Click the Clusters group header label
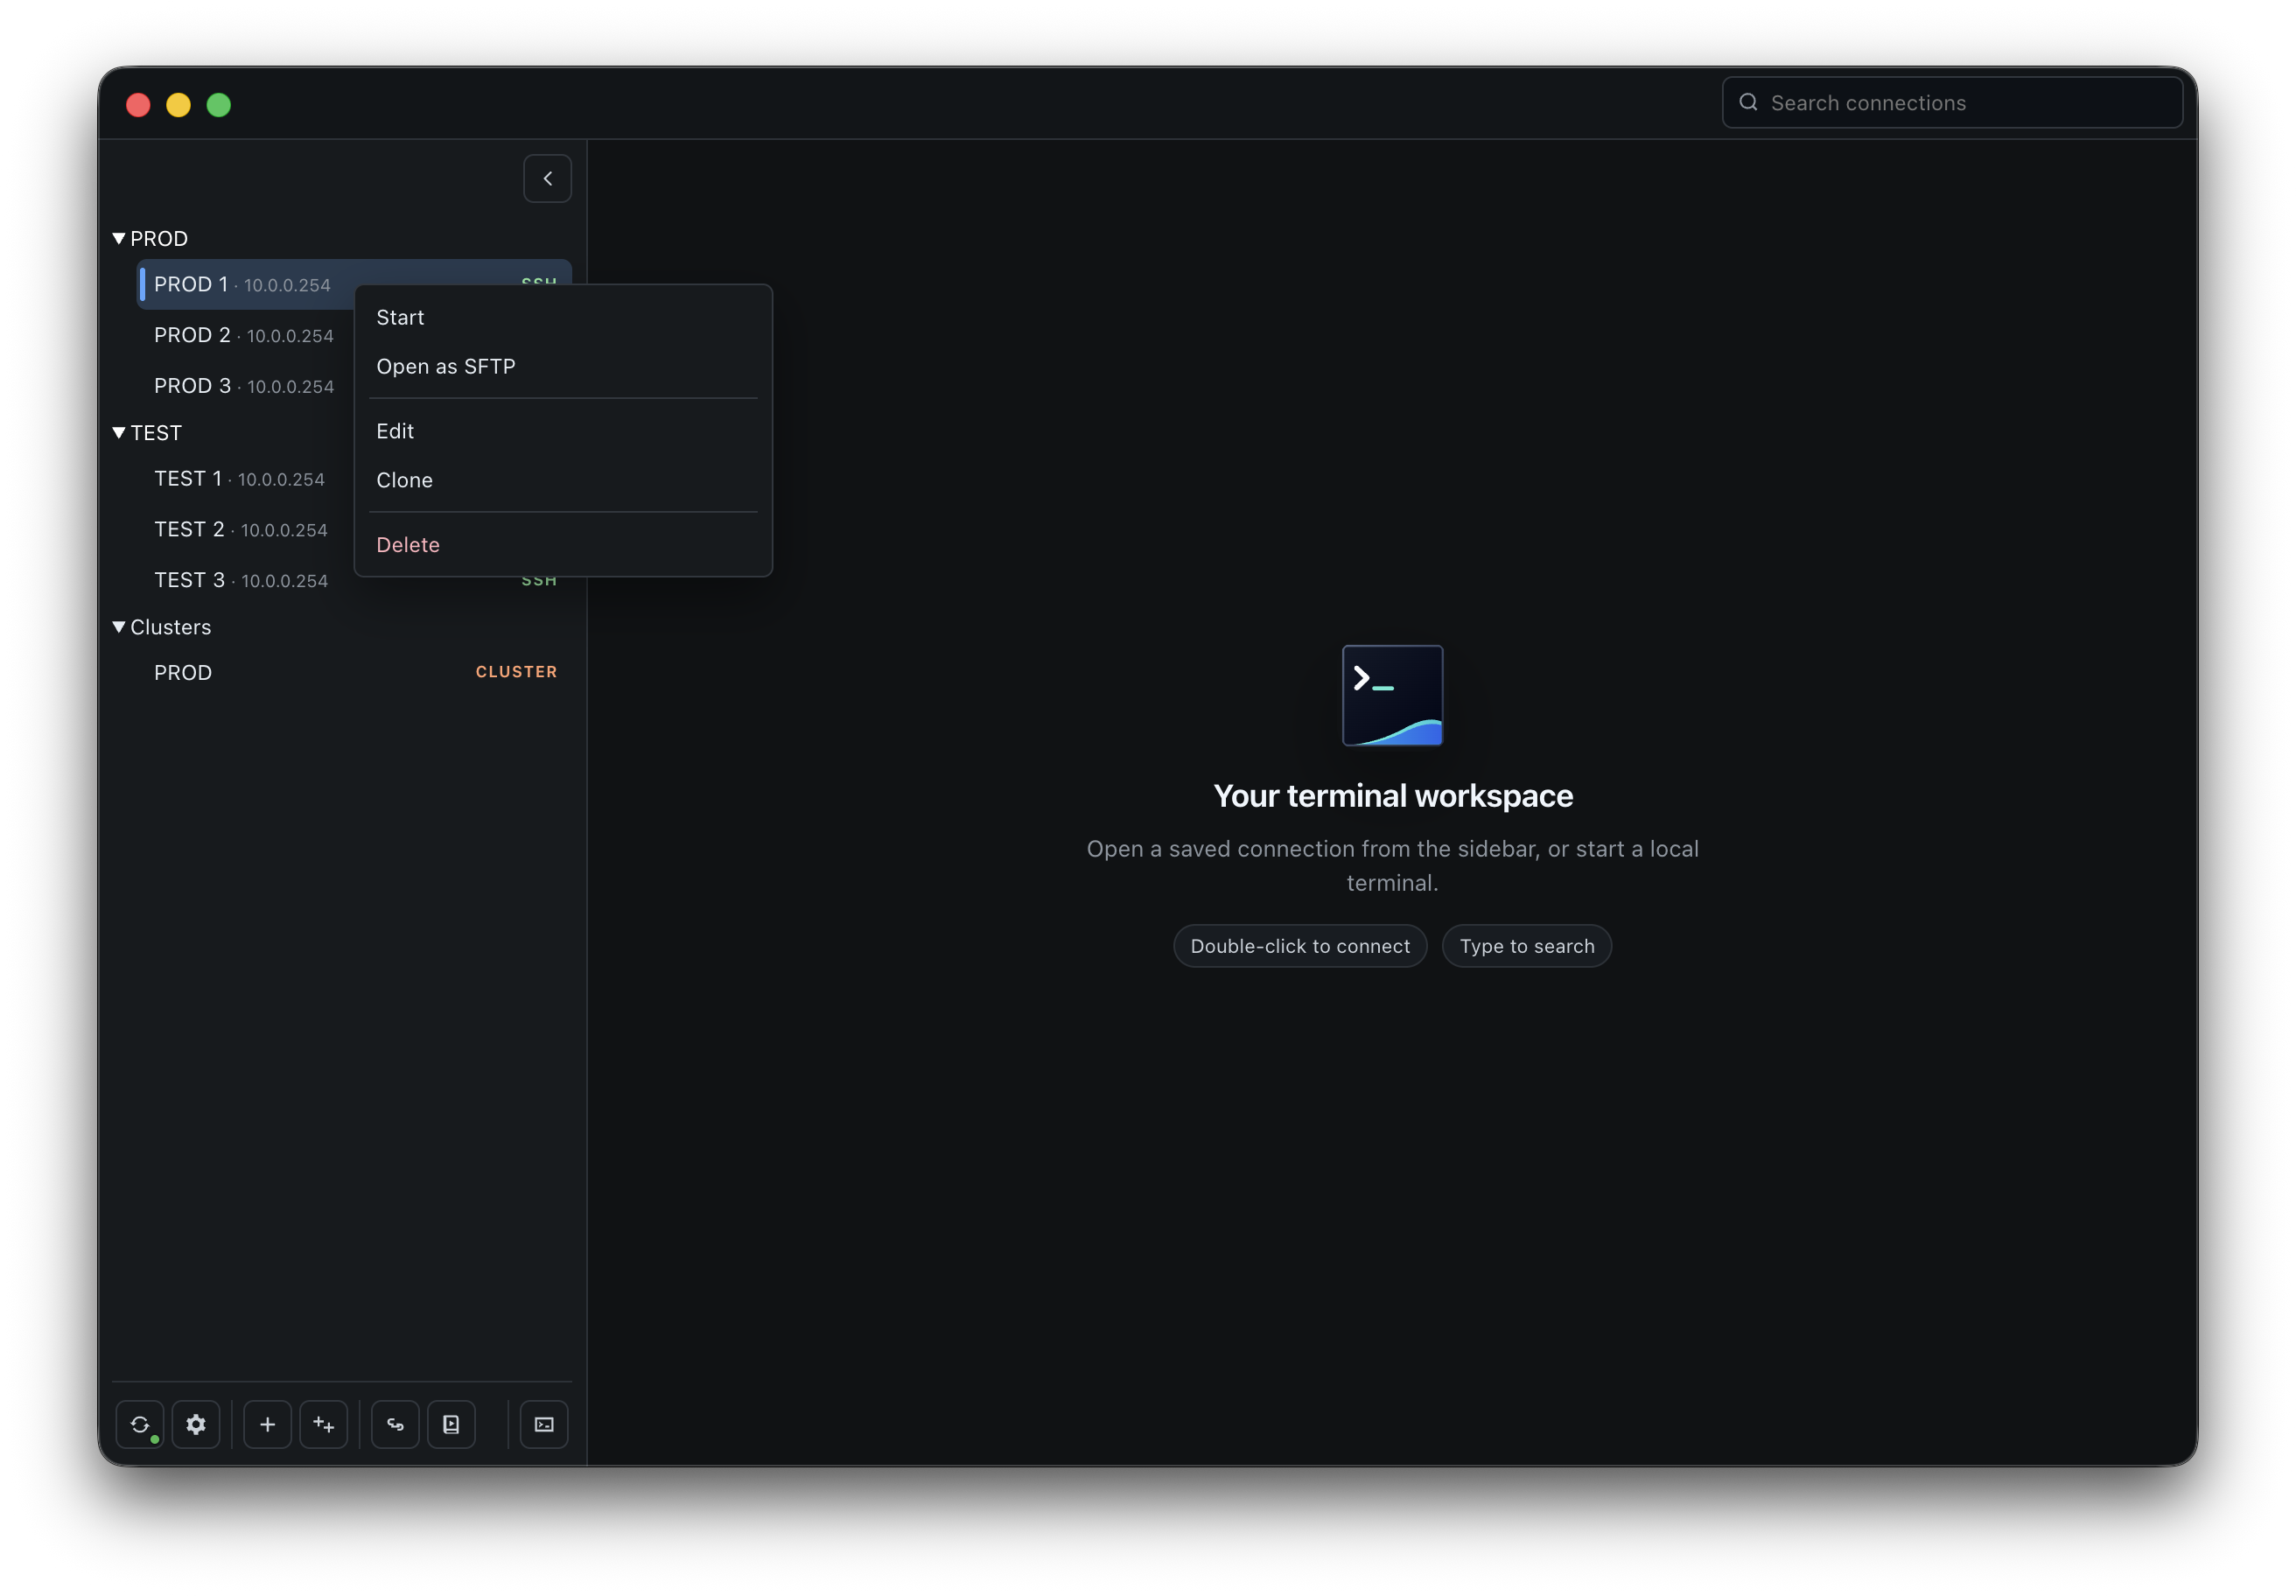Screen dimensions: 2296x1596 (171, 627)
